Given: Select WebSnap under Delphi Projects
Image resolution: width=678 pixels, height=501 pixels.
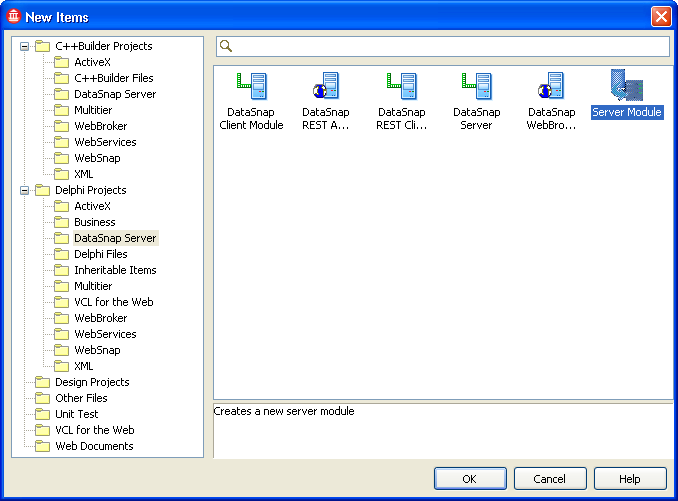Looking at the screenshot, I should (x=97, y=350).
